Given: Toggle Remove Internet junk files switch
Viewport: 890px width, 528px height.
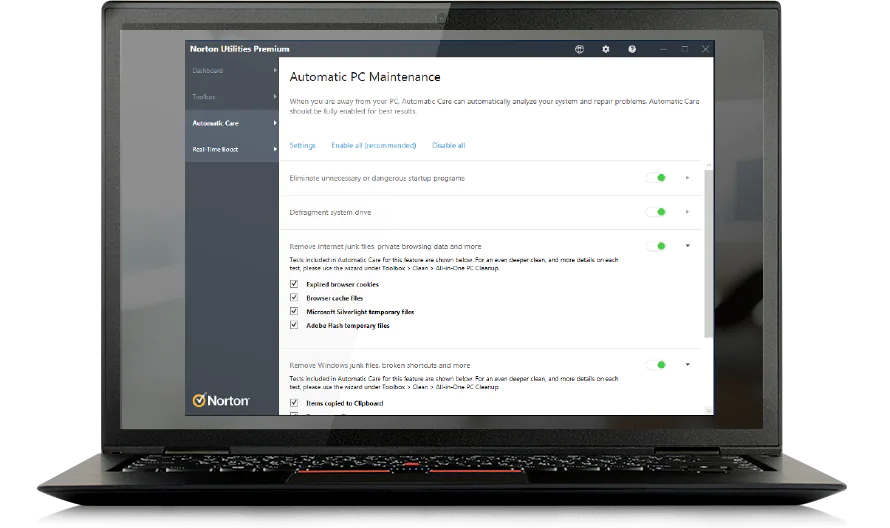Looking at the screenshot, I should pyautogui.click(x=656, y=246).
